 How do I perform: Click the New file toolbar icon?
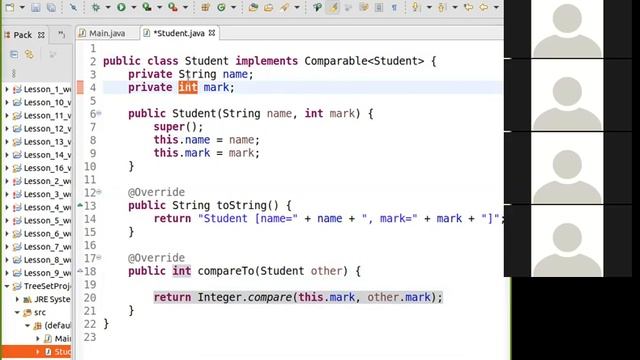pyautogui.click(x=10, y=7)
